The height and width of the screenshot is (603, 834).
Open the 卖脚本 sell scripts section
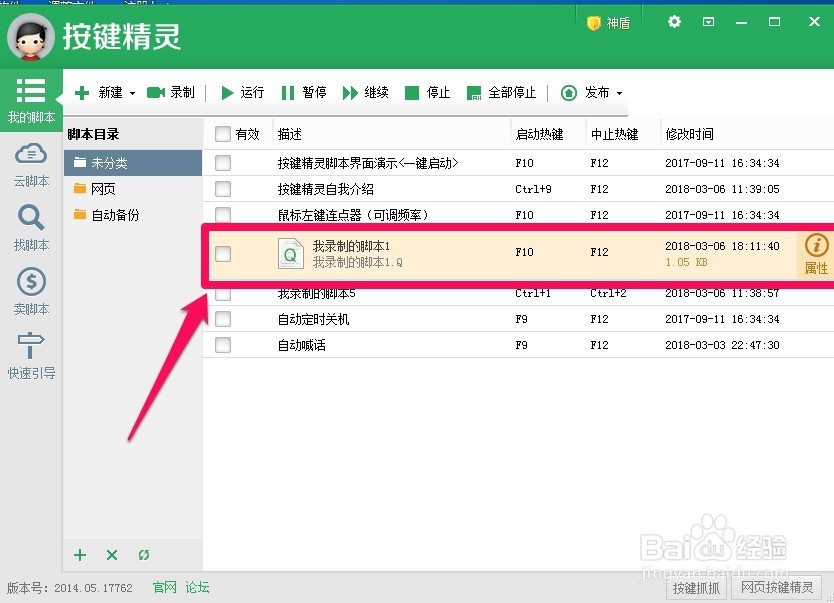tap(31, 292)
